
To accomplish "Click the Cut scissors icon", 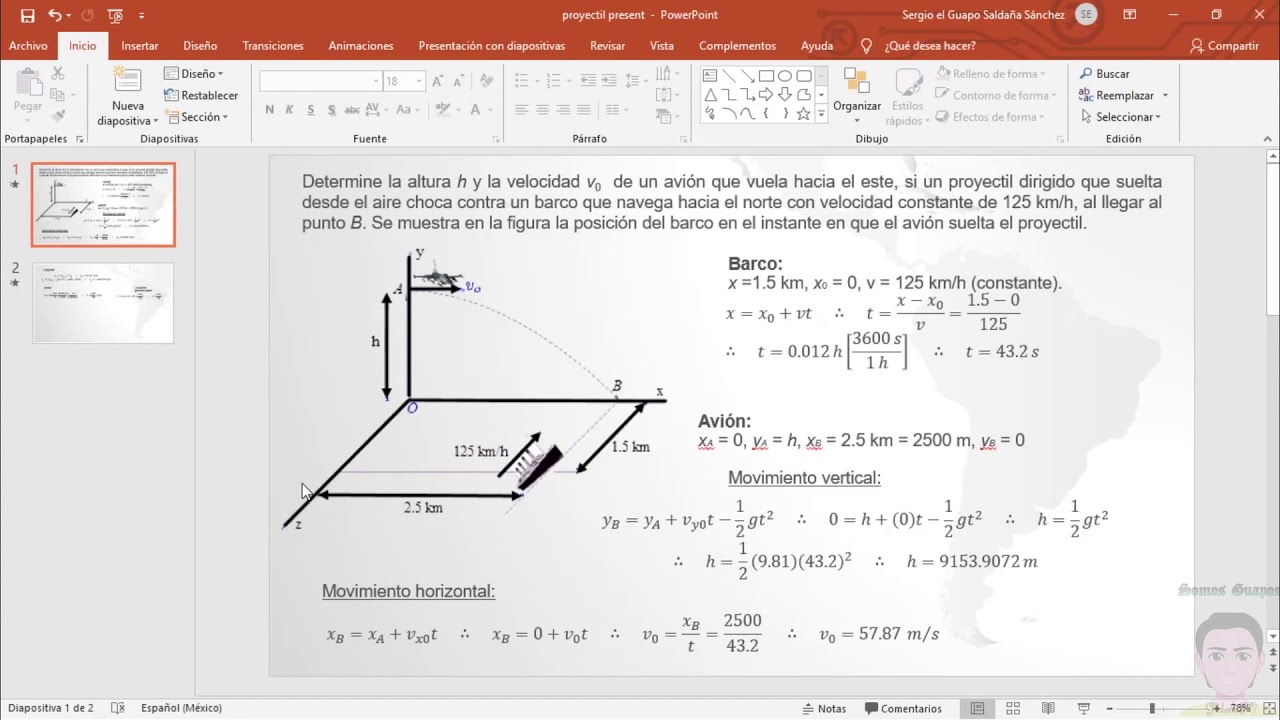I will 58,74.
